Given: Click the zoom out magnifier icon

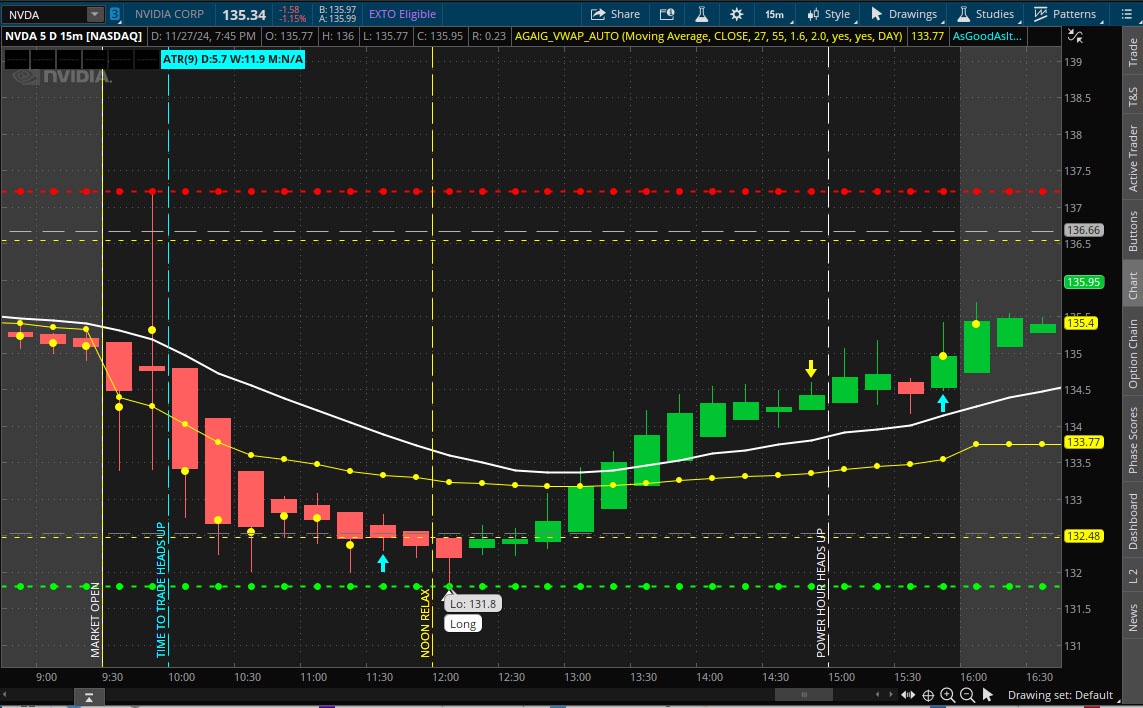Looking at the screenshot, I should click(967, 695).
